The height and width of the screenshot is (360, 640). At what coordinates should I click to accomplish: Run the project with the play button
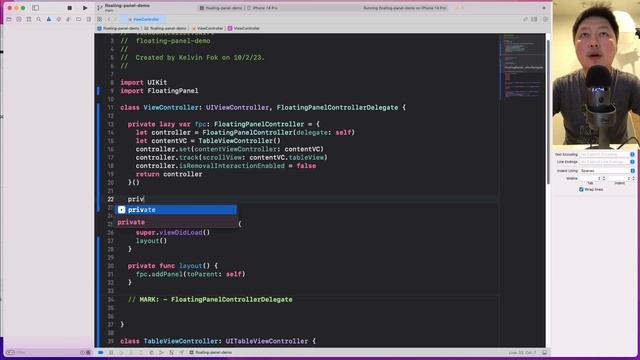pyautogui.click(x=85, y=8)
